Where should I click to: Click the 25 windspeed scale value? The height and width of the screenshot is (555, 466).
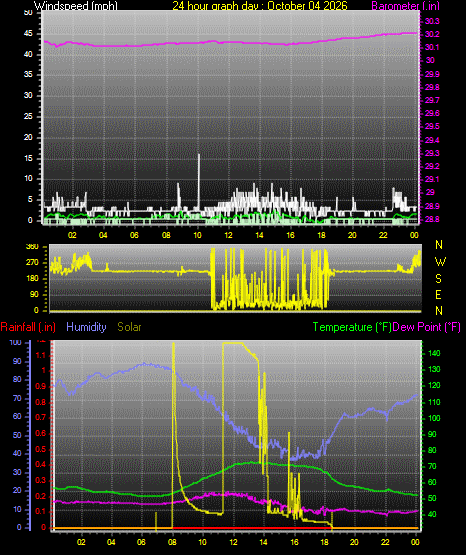coord(28,116)
